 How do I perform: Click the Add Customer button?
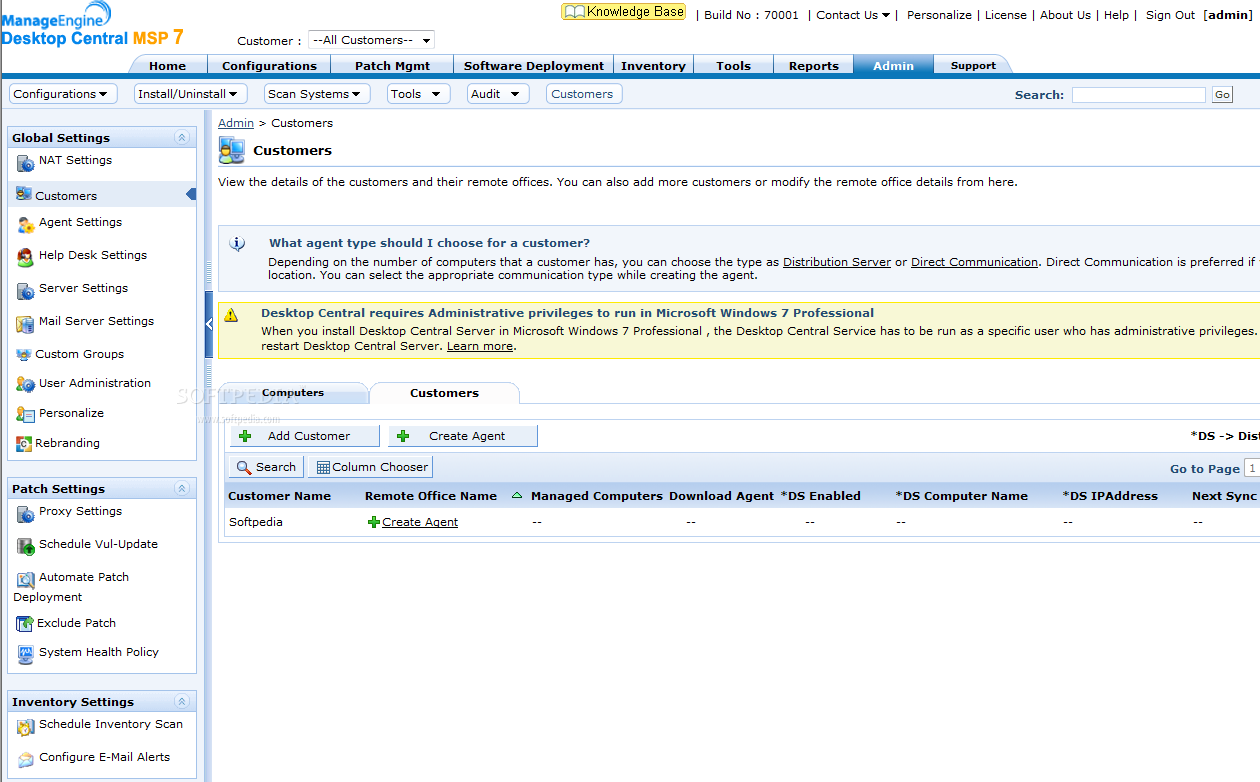coord(305,436)
